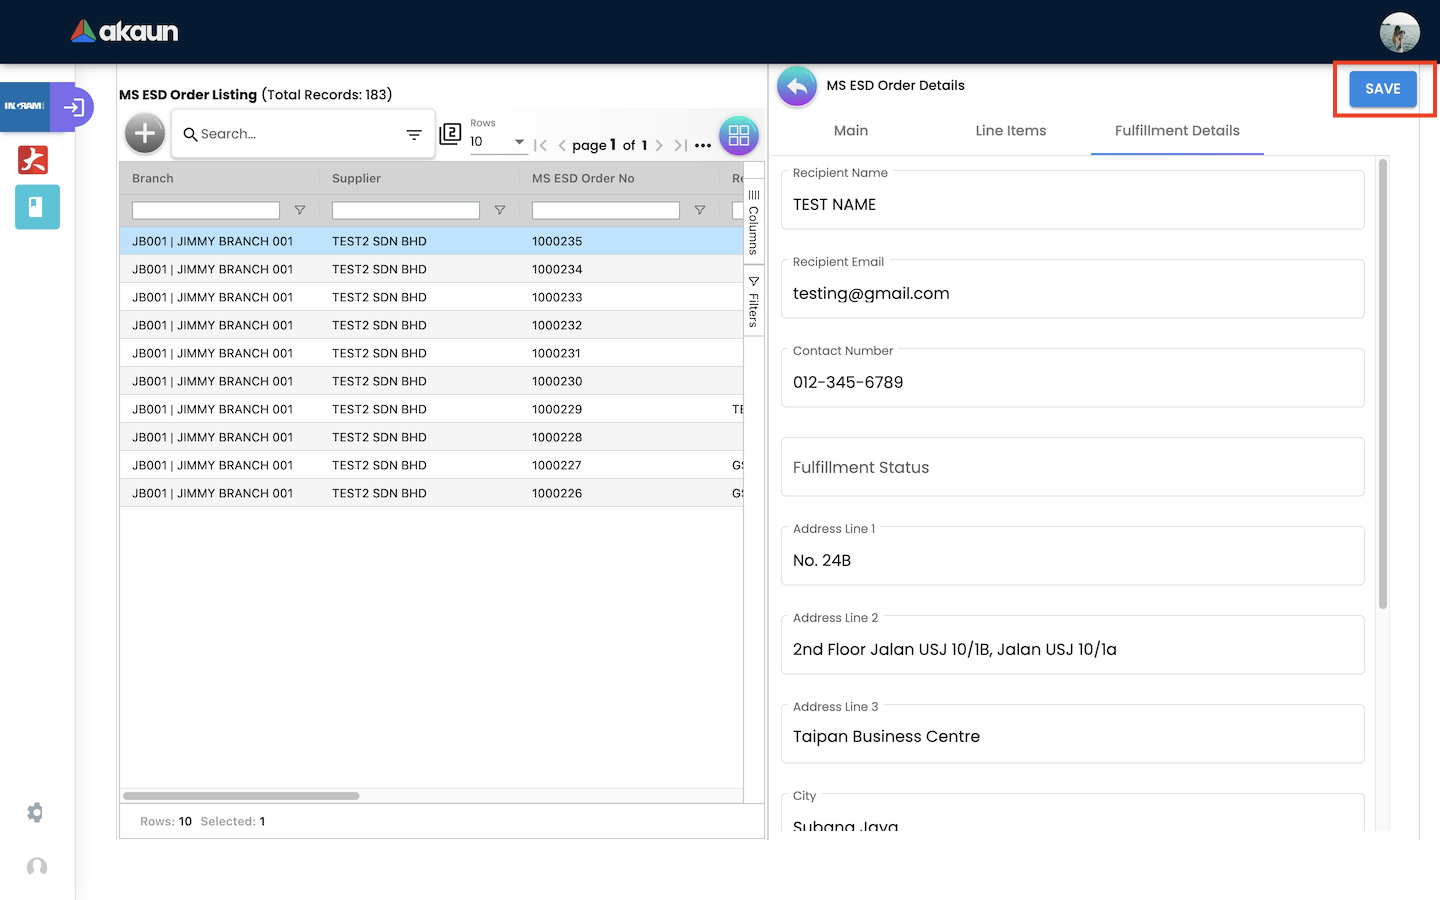Switch to the Main tab

850,131
